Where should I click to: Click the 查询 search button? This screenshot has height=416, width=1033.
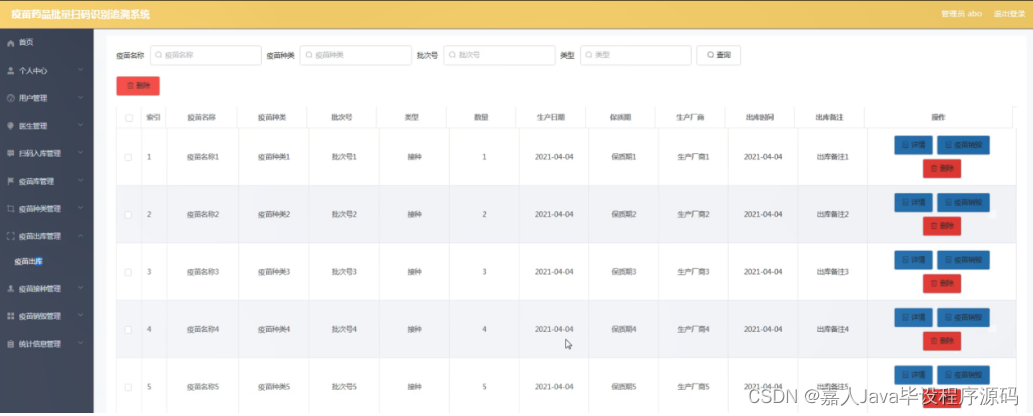pyautogui.click(x=718, y=55)
